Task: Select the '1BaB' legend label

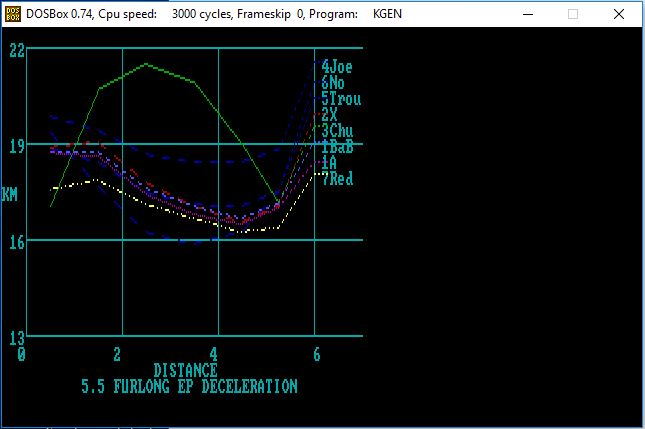Action: click(x=337, y=147)
